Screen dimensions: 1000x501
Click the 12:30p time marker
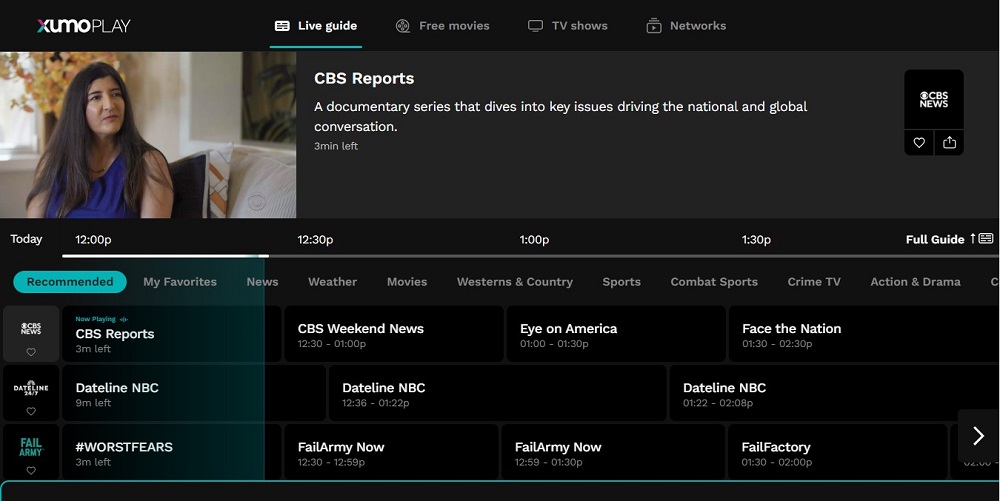tap(315, 240)
